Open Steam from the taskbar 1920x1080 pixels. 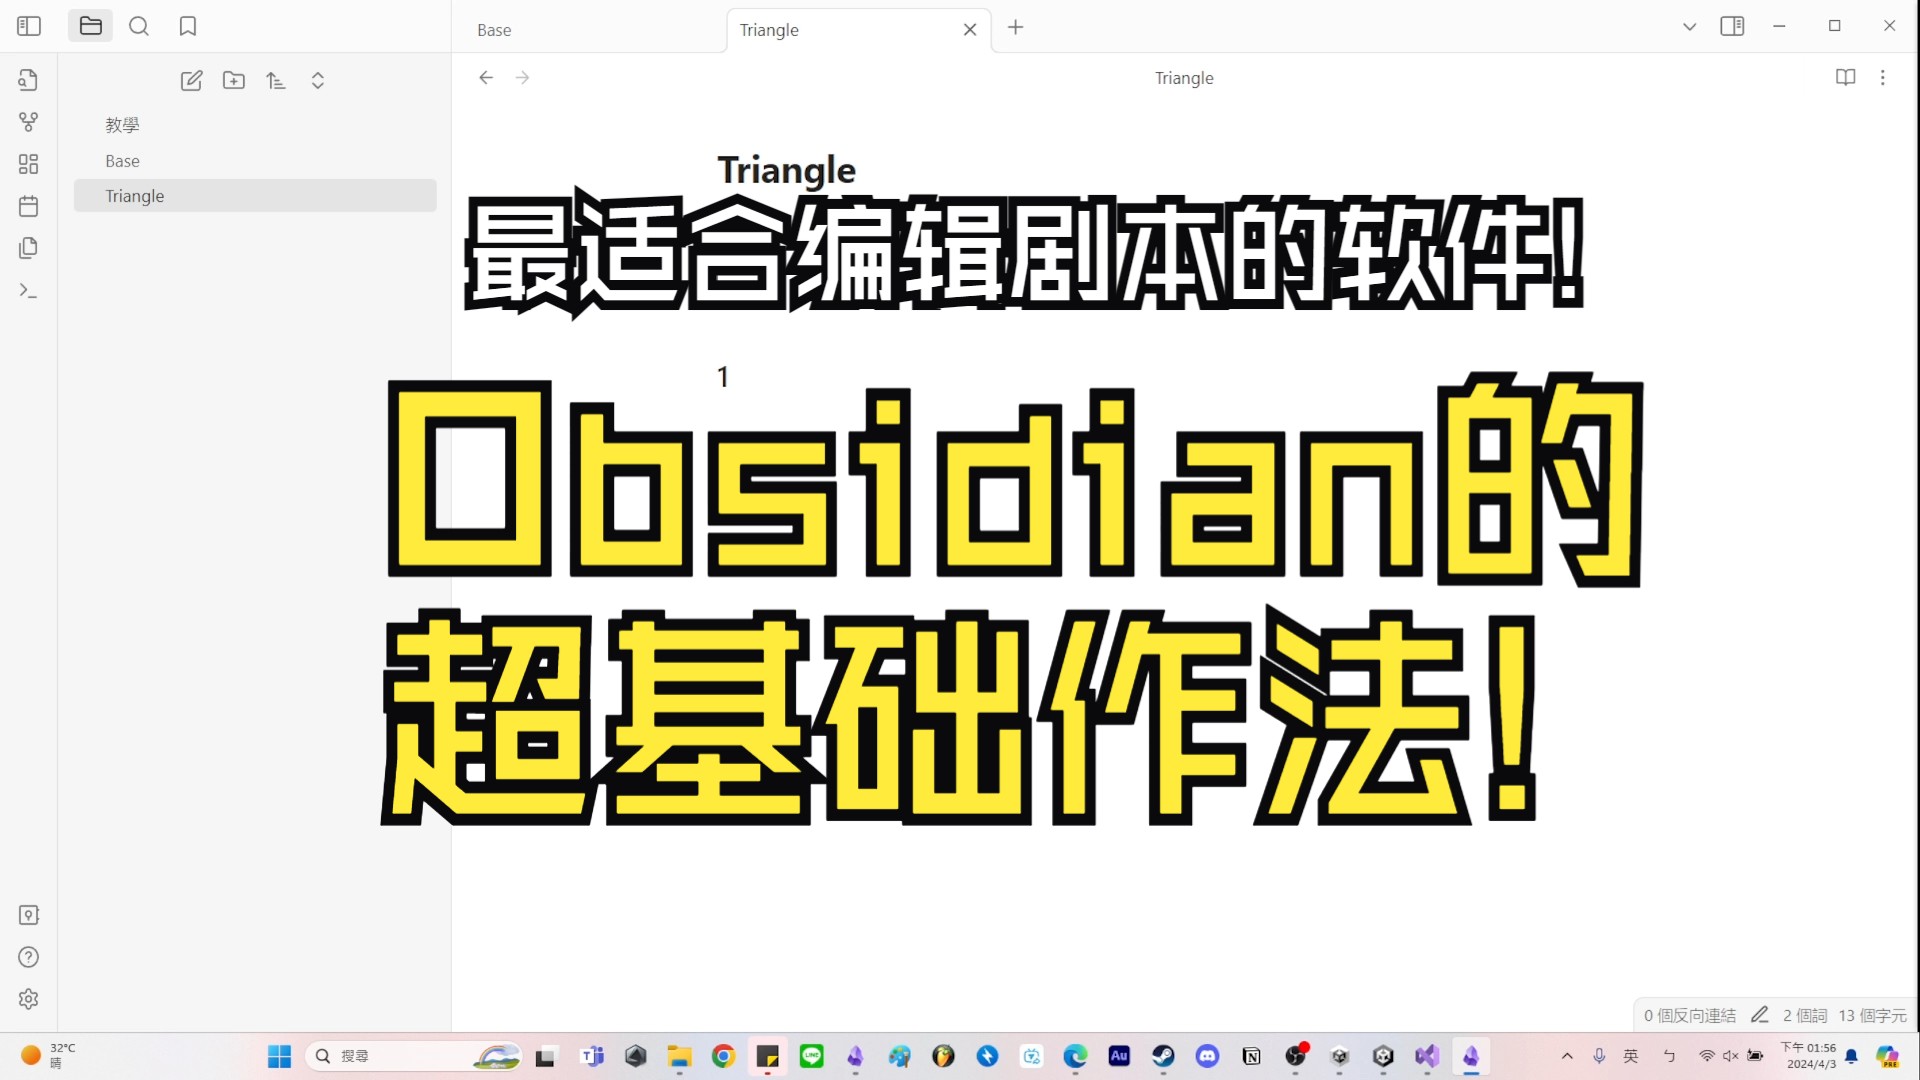(x=1163, y=1056)
